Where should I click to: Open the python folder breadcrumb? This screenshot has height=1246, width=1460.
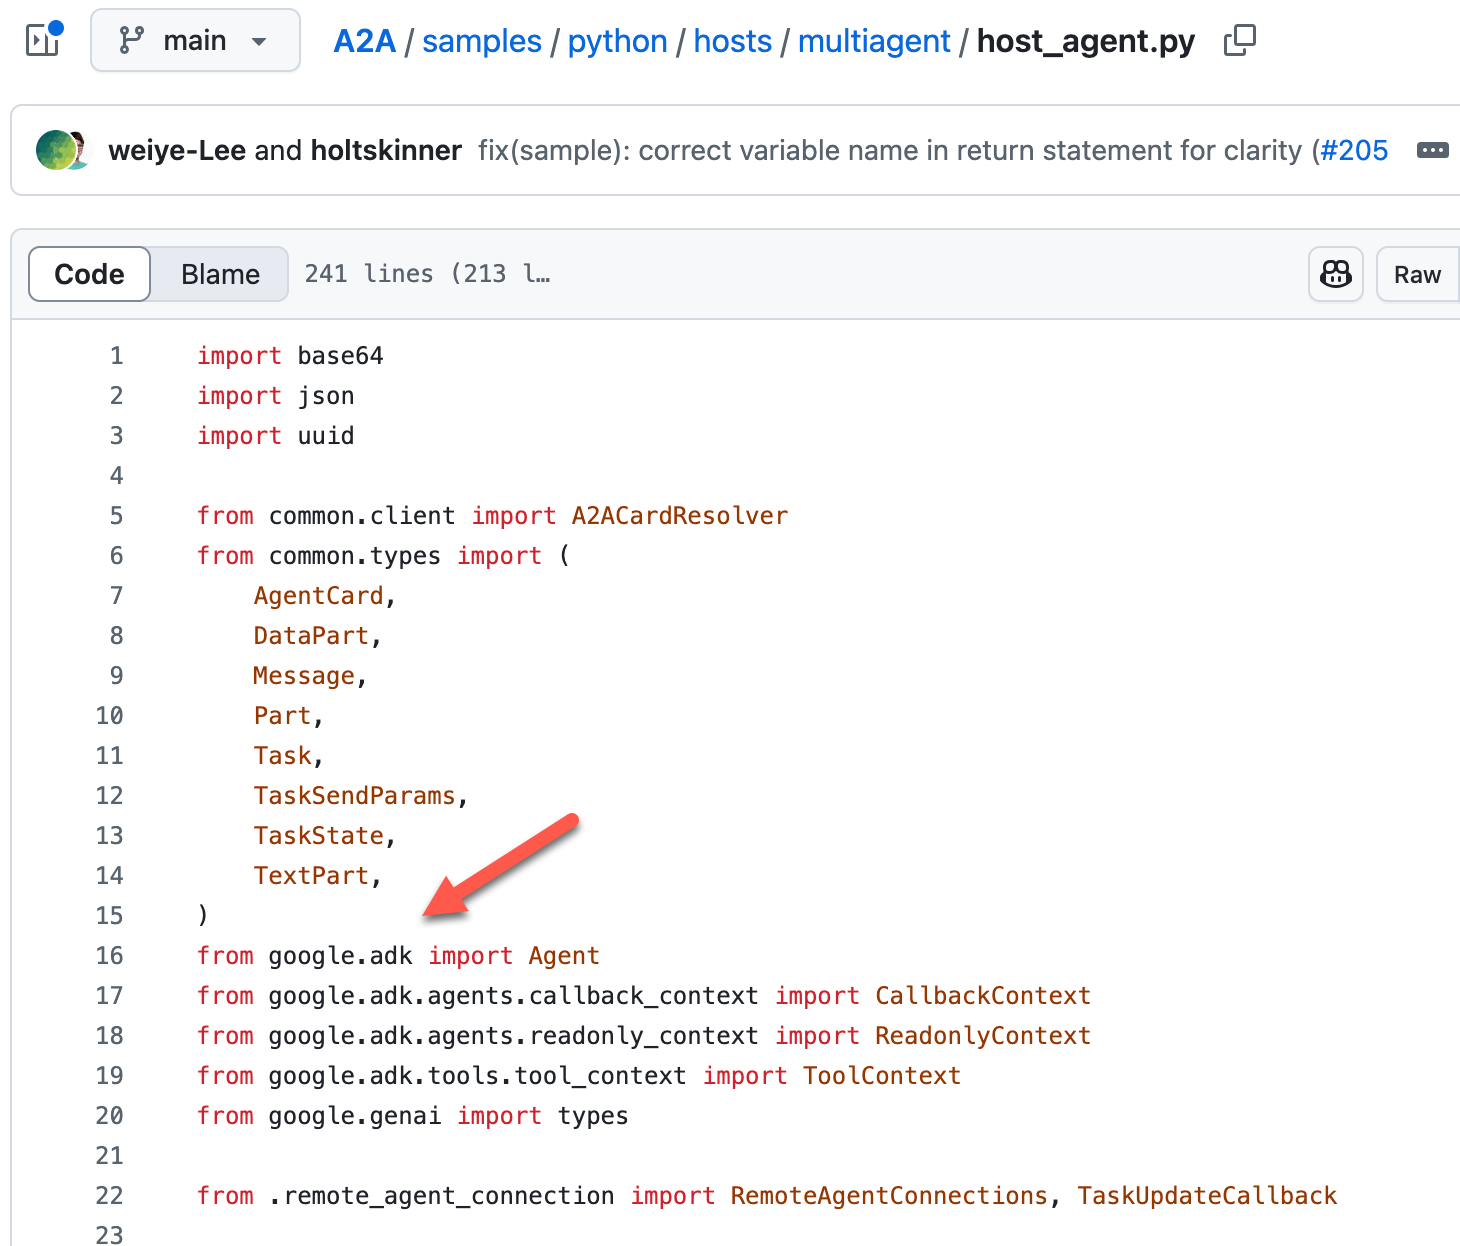click(617, 41)
